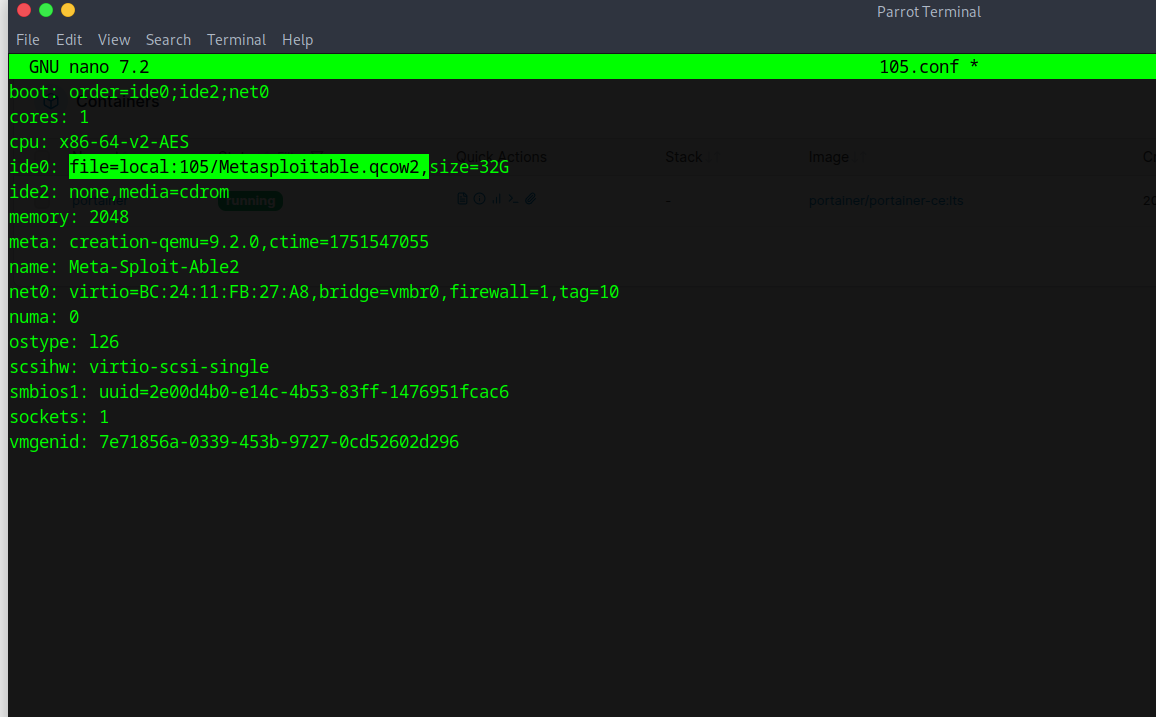Follow the portainer/portainer-ce:lts image link
1156x717 pixels.
click(889, 200)
